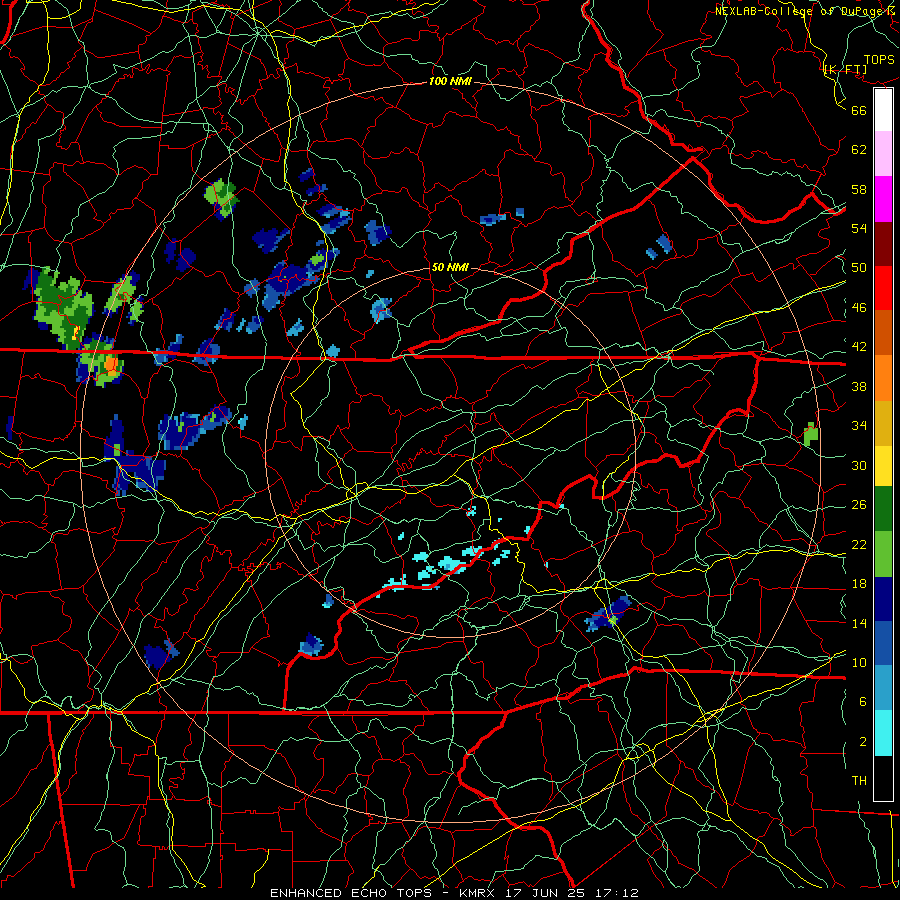Click the bright cyan legend swatch
This screenshot has width=900, height=900.
883,733
